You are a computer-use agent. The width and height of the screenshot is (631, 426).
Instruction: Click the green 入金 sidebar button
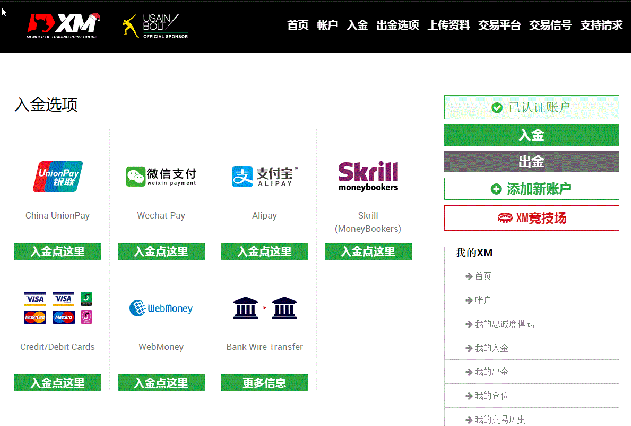click(x=531, y=135)
